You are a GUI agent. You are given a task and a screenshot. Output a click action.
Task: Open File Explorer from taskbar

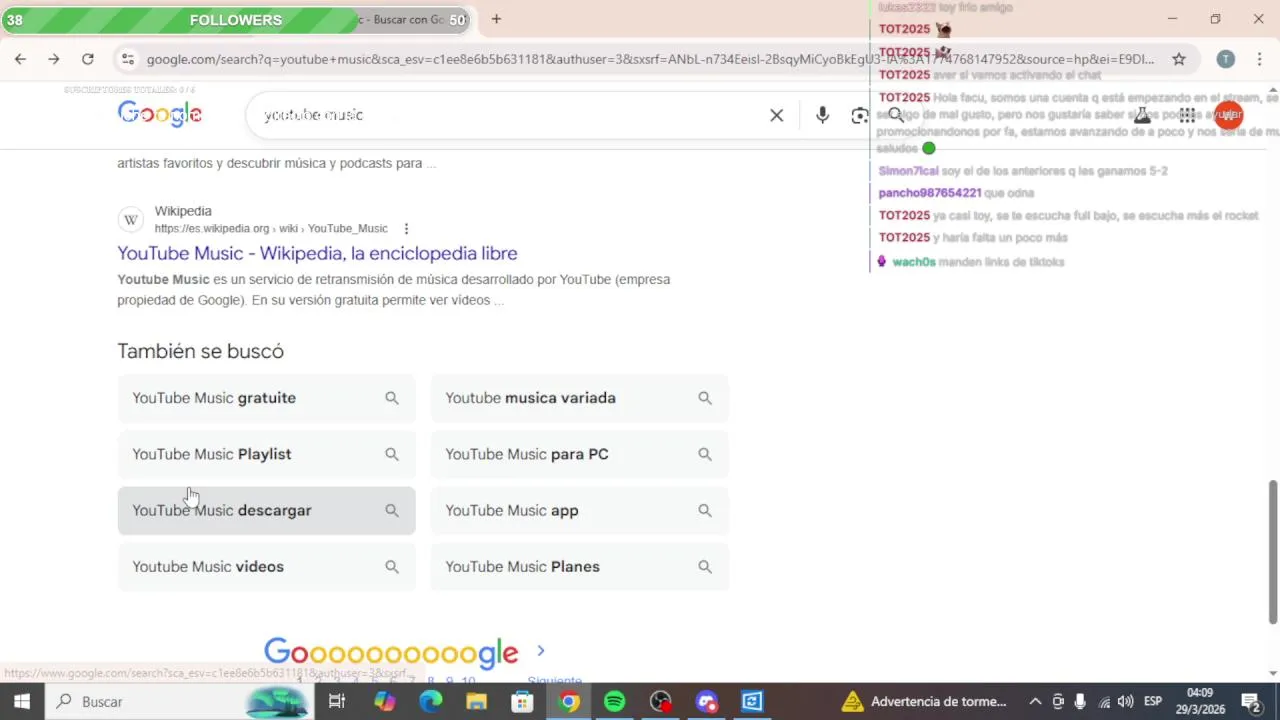pos(476,701)
